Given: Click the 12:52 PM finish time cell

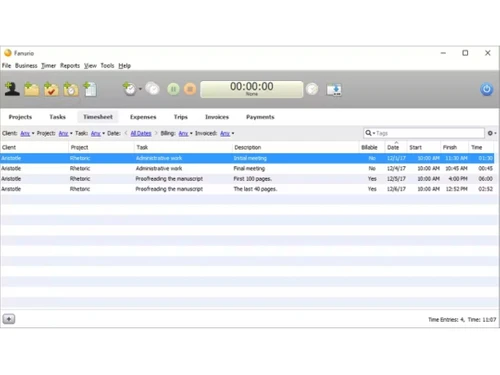Looking at the screenshot, I should [x=456, y=189].
